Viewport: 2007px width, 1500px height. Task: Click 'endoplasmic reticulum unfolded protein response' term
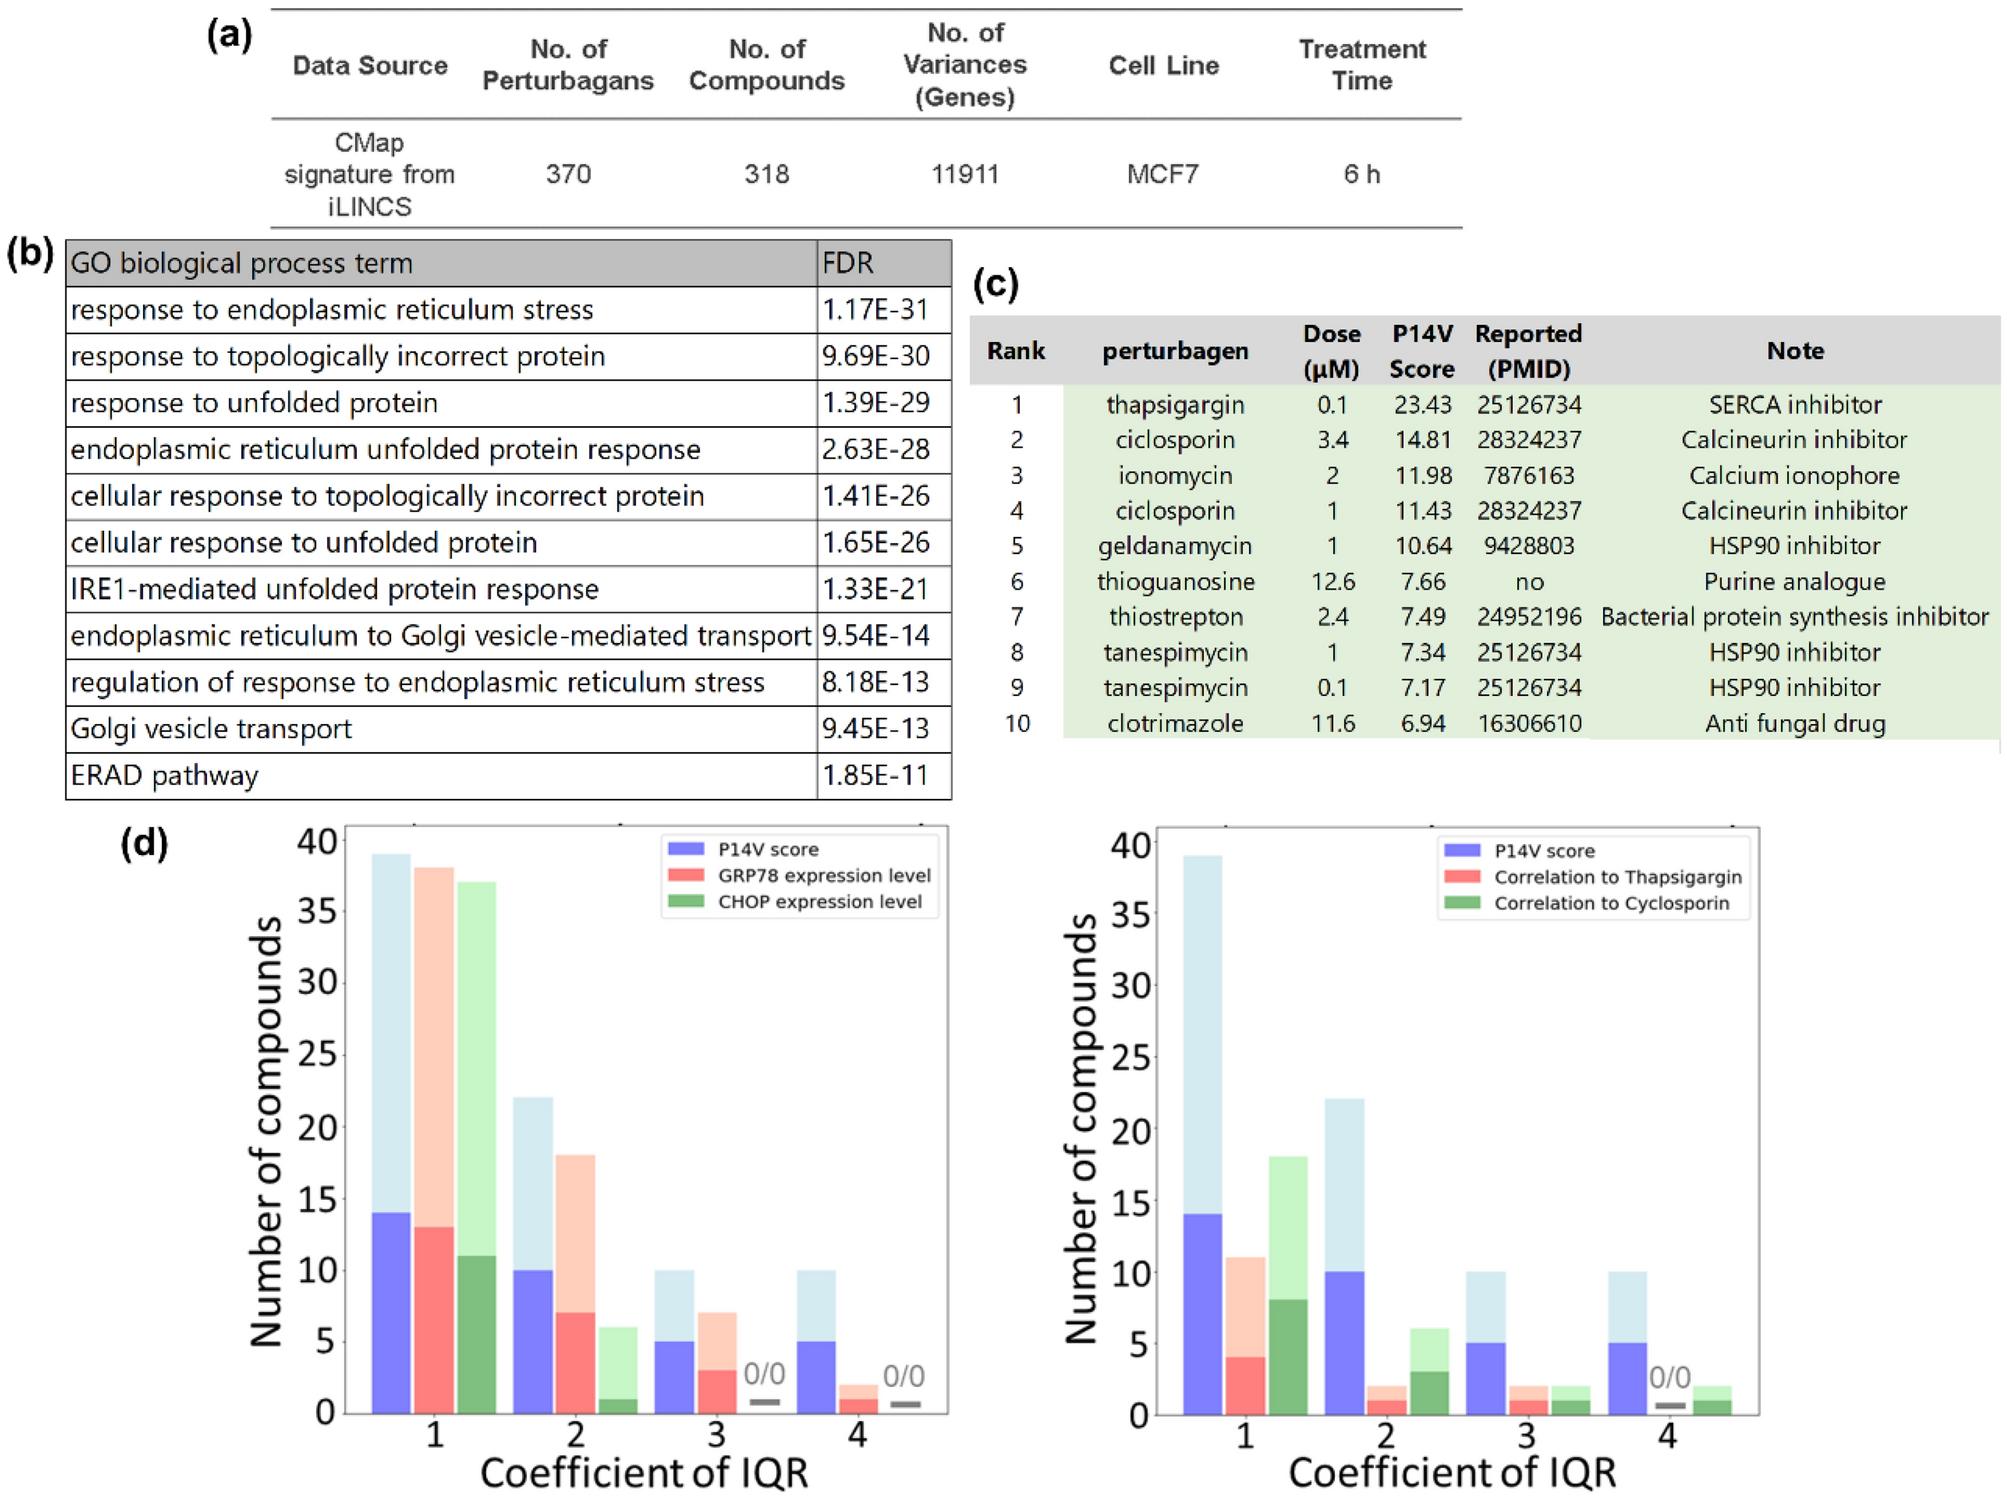pos(385,450)
